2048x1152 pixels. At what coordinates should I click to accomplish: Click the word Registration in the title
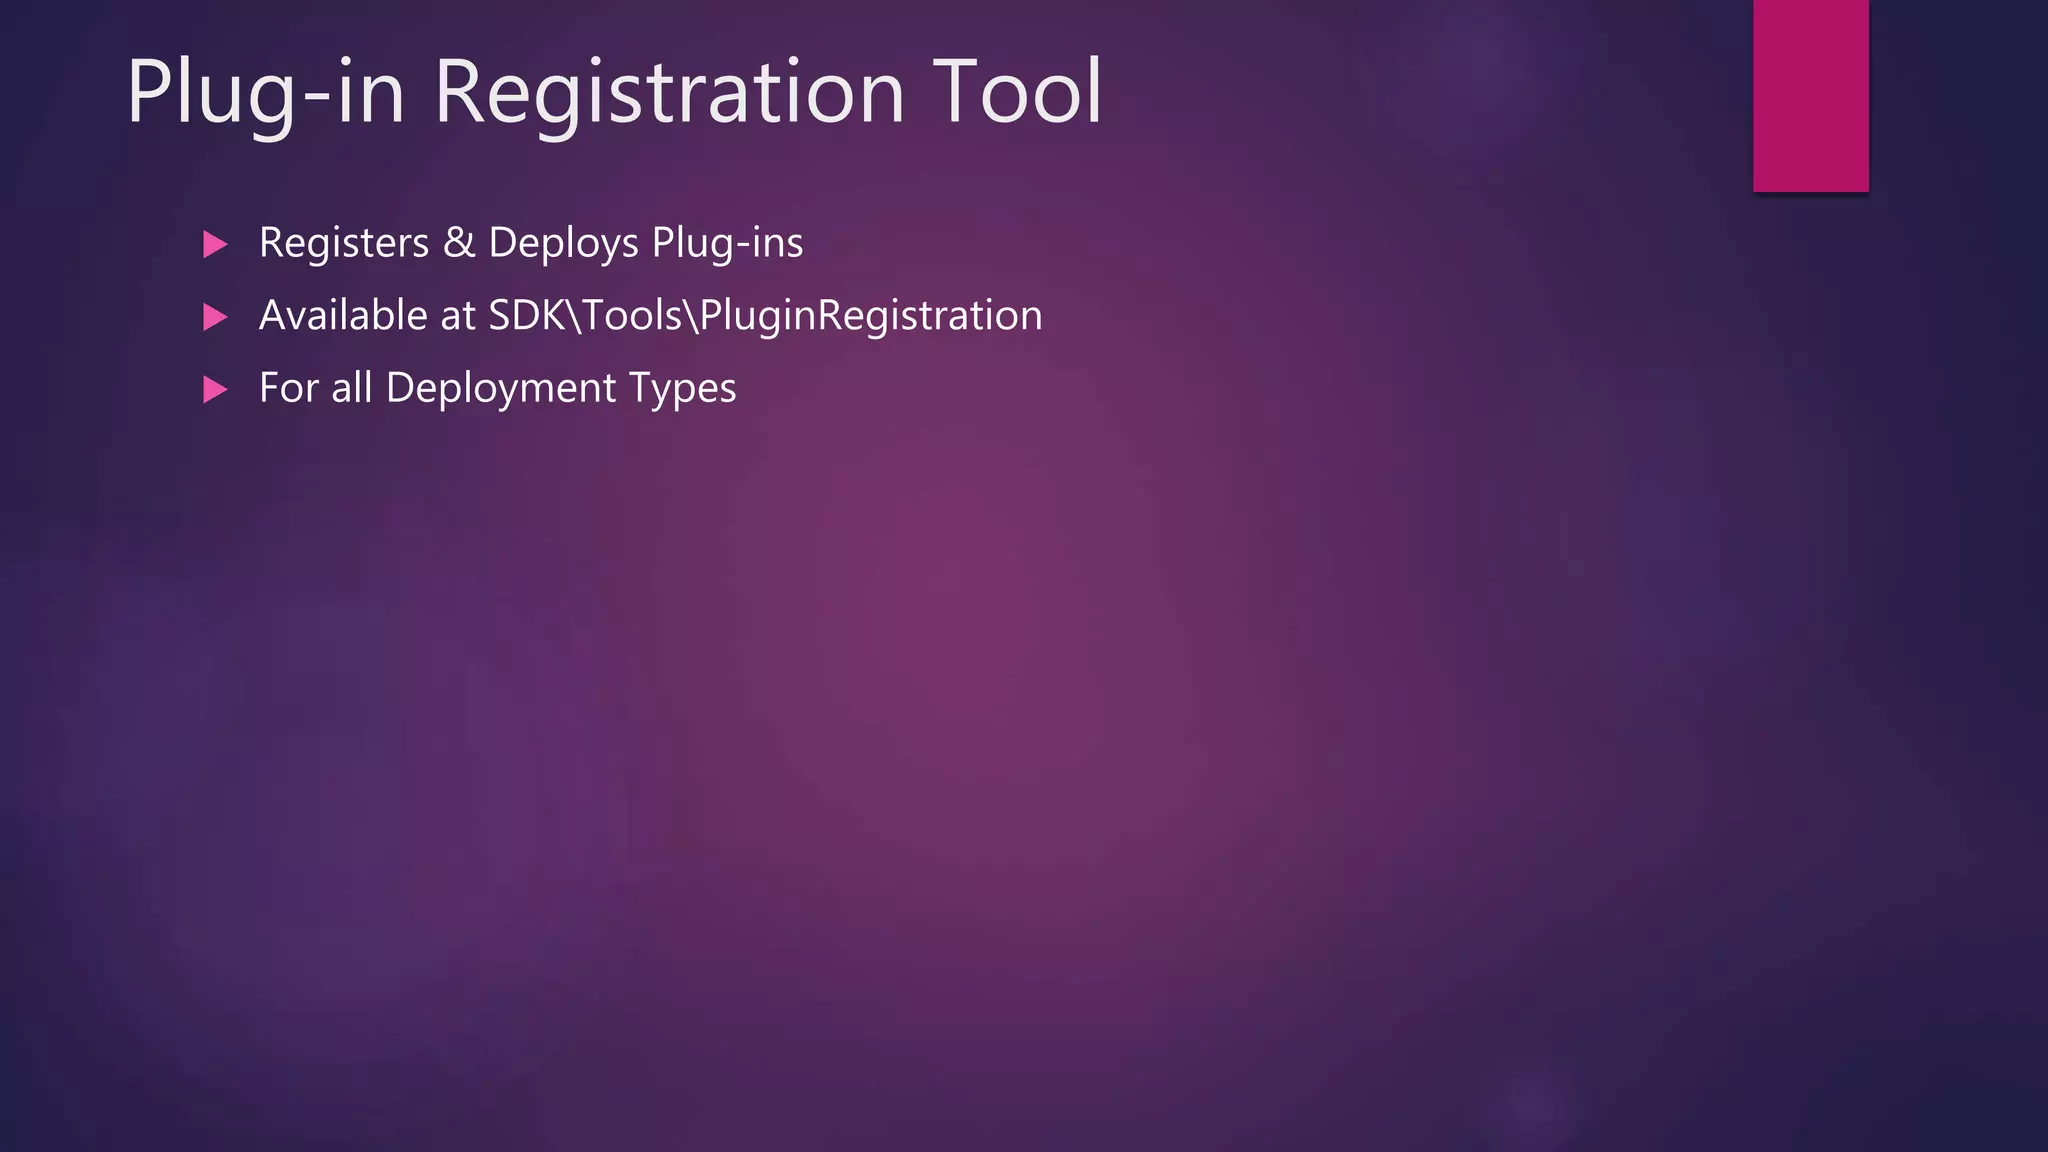[668, 92]
